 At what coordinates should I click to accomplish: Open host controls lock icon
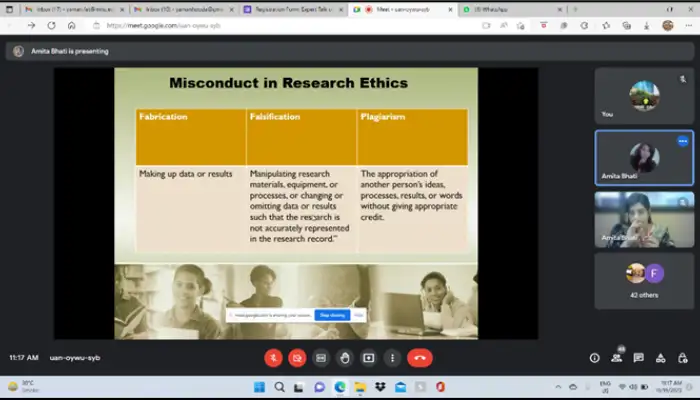pyautogui.click(x=680, y=357)
